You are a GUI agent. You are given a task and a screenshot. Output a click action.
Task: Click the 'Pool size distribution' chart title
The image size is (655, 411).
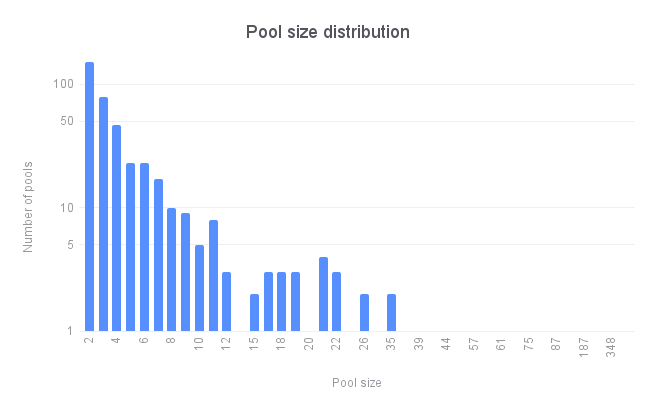pyautogui.click(x=328, y=32)
